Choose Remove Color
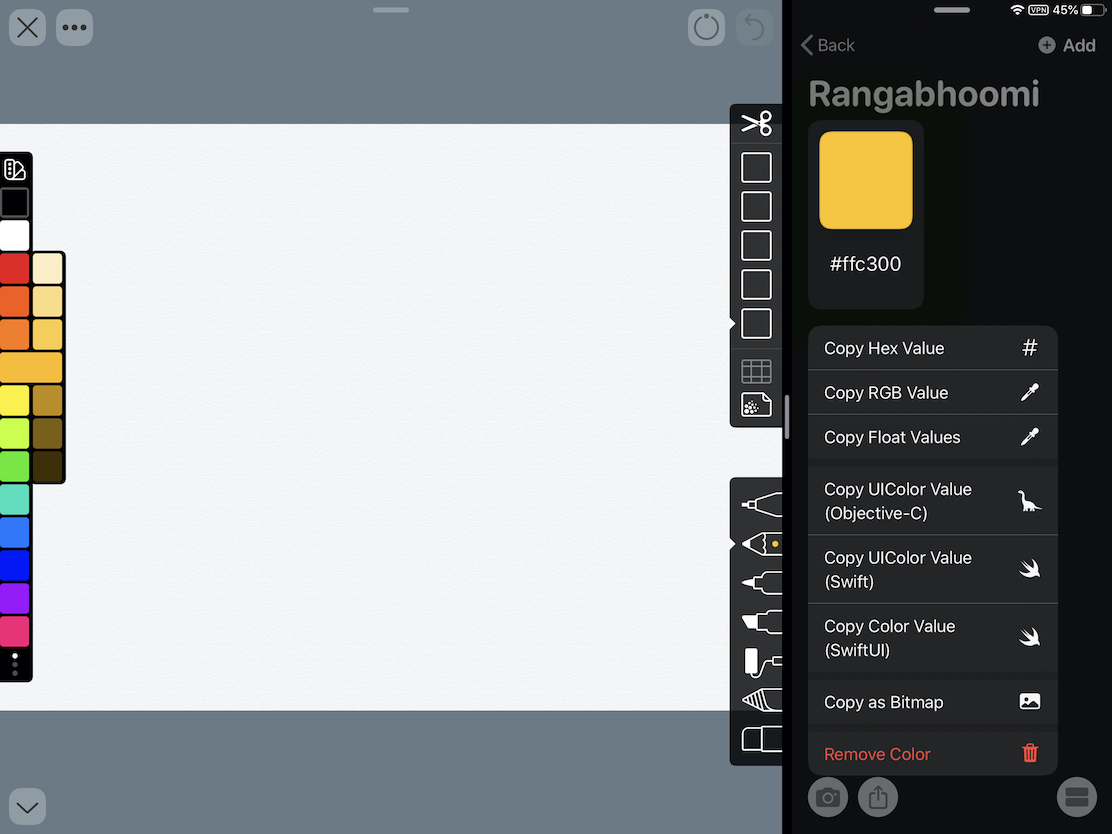Screen dimensions: 1112x834 (933, 754)
